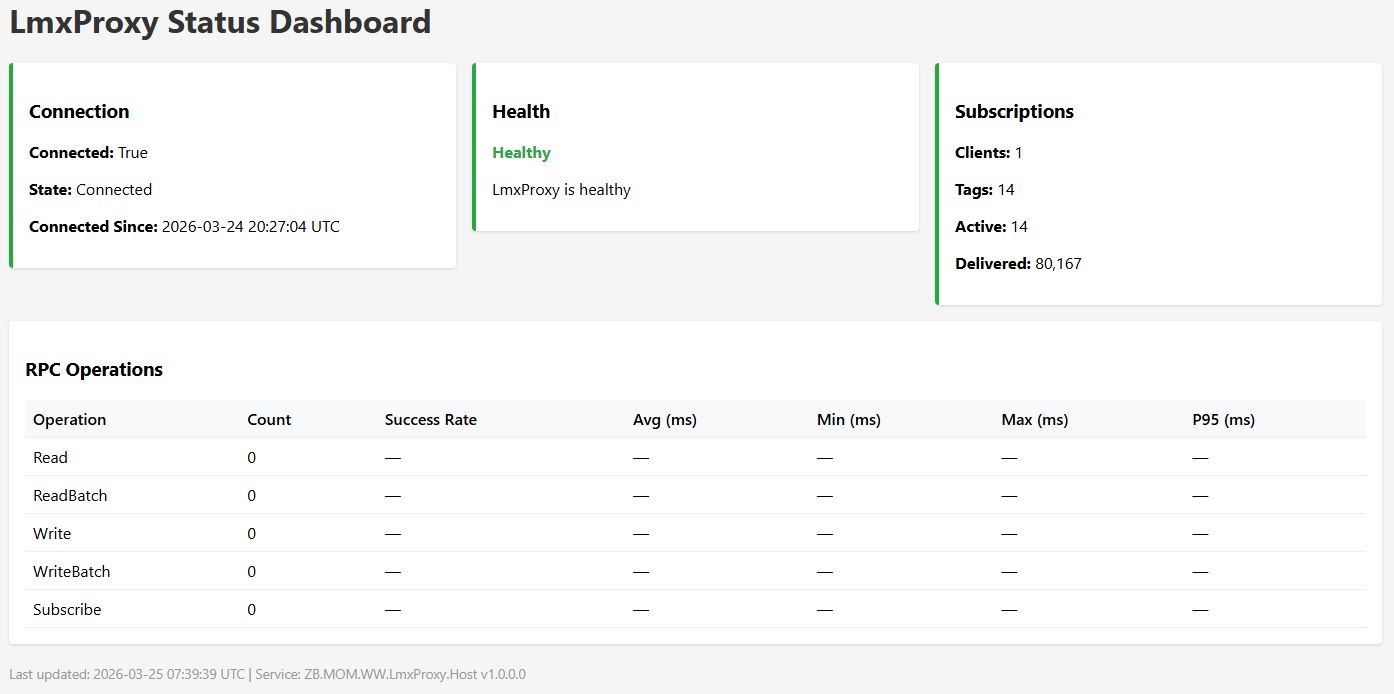Click the Last updated footer text
The width and height of the screenshot is (1394, 694).
(x=267, y=675)
